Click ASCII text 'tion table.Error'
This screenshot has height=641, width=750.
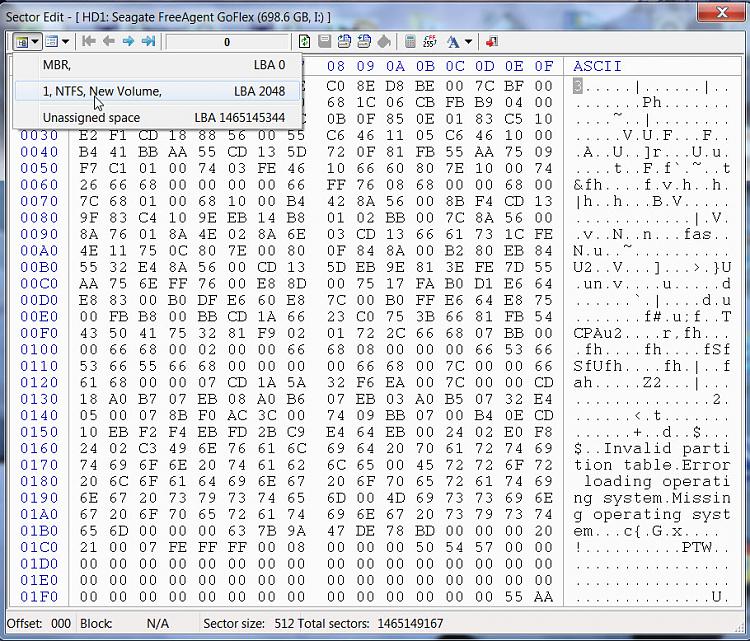652,465
